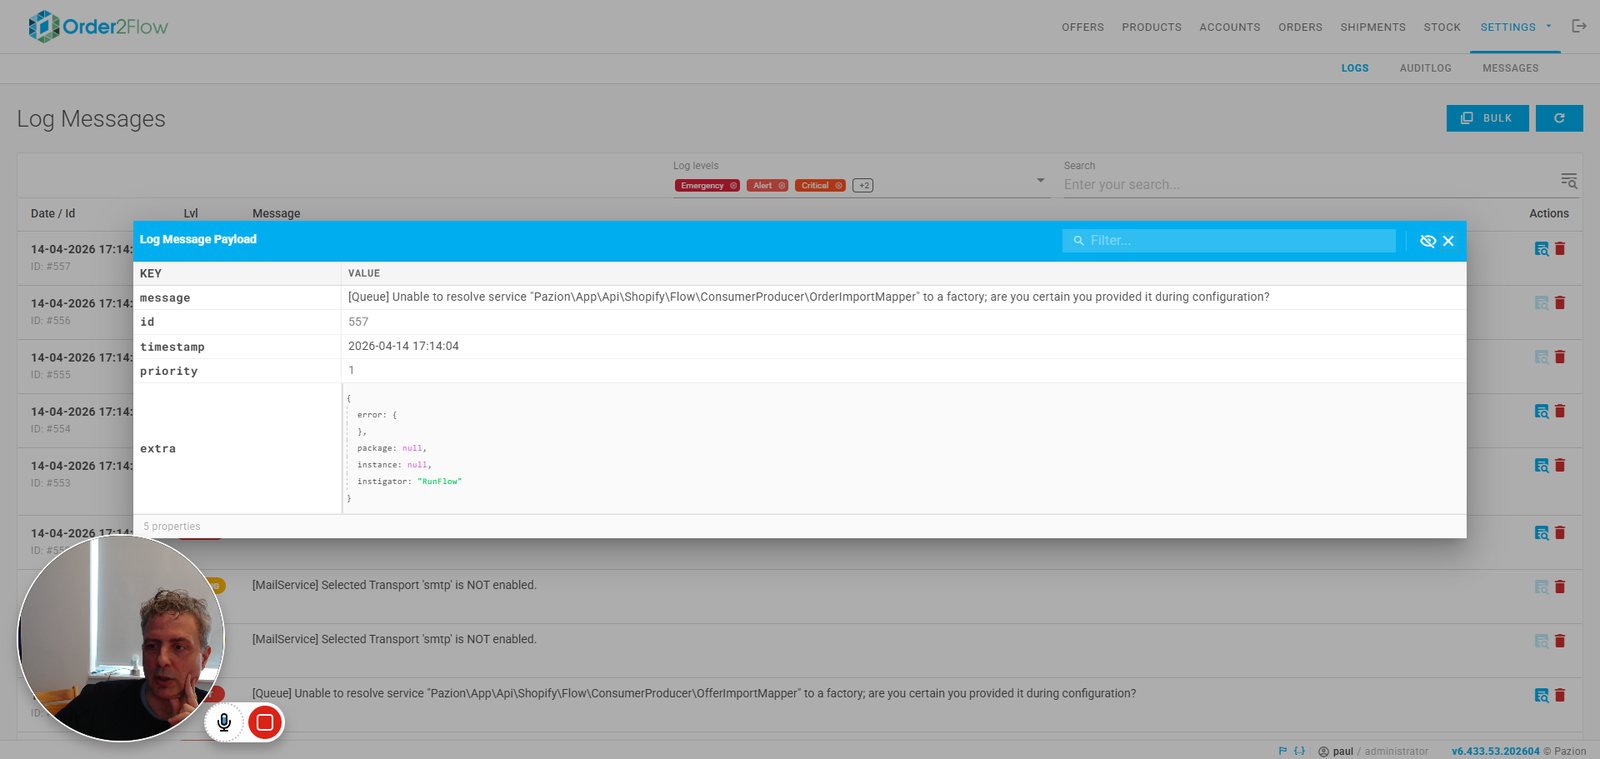View payload for log ID #553
The height and width of the screenshot is (759, 1600).
point(1542,465)
